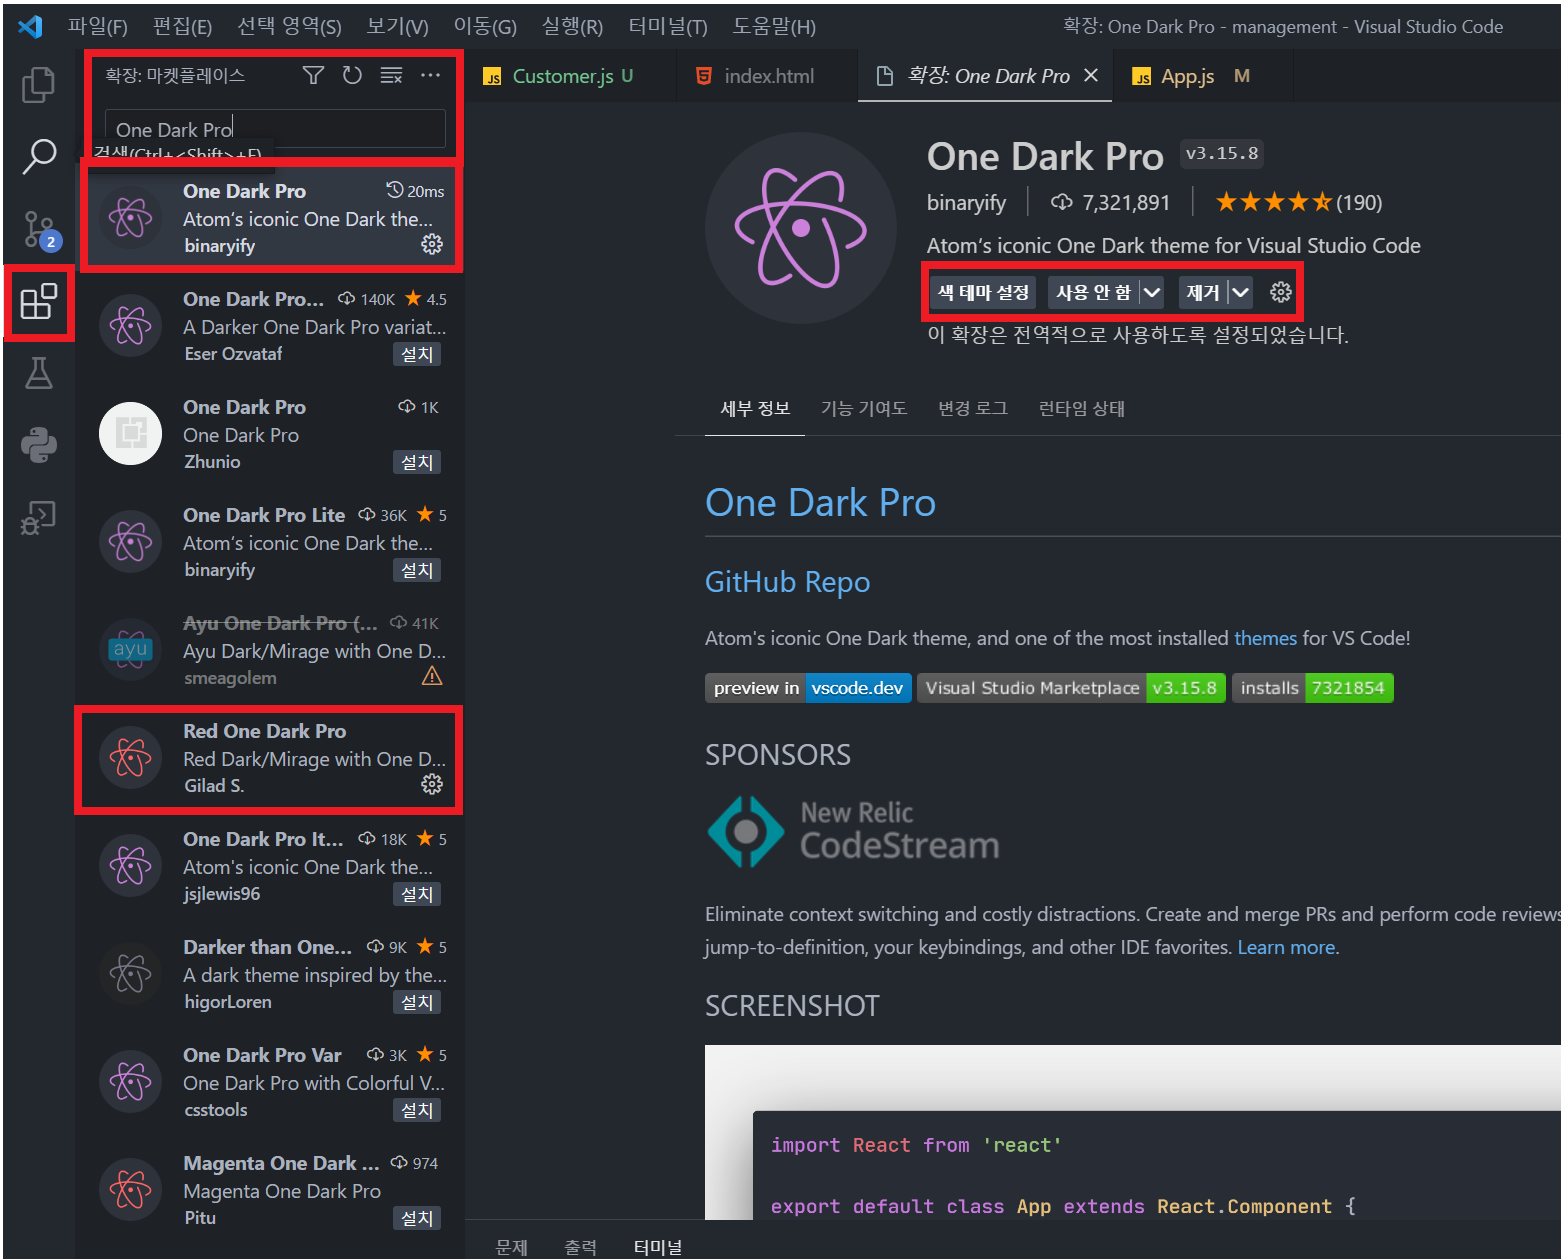
Task: Install Magenta One Dark by Pitu
Action: 417,1218
